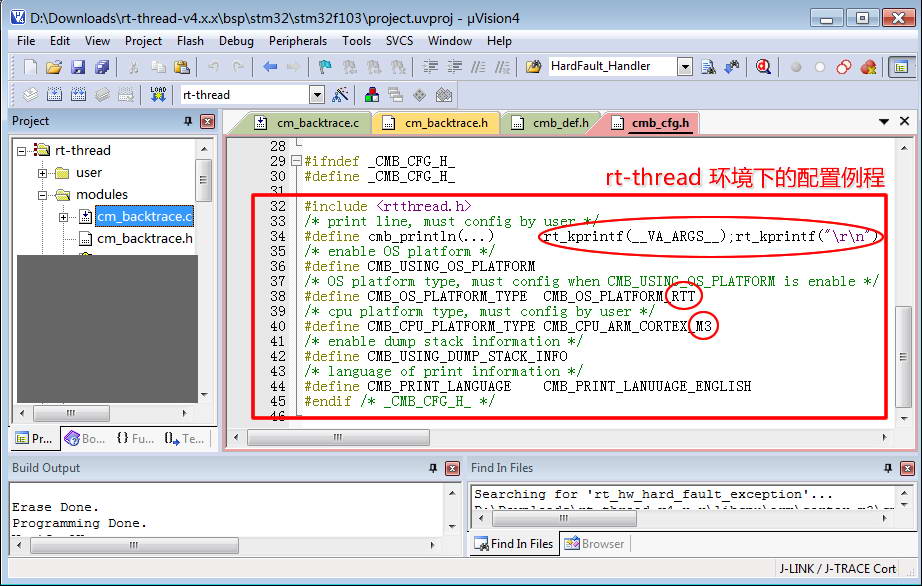Collapse the #ifndef code fold at line 29
Image resolution: width=922 pixels, height=586 pixels.
point(296,161)
